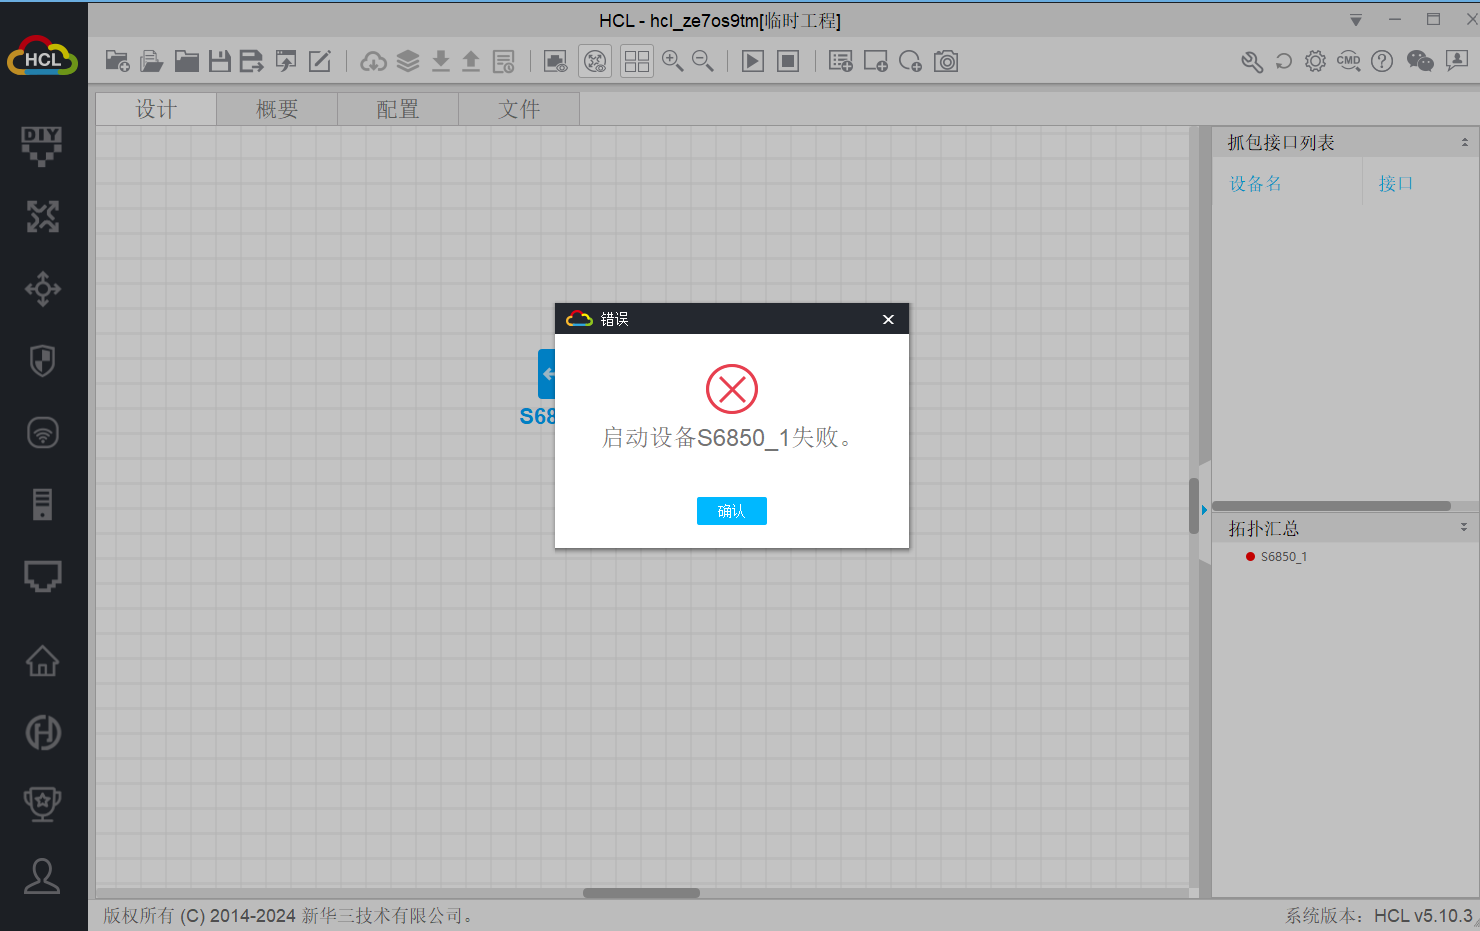Select the 文件 tab
The width and height of the screenshot is (1480, 931).
(519, 109)
